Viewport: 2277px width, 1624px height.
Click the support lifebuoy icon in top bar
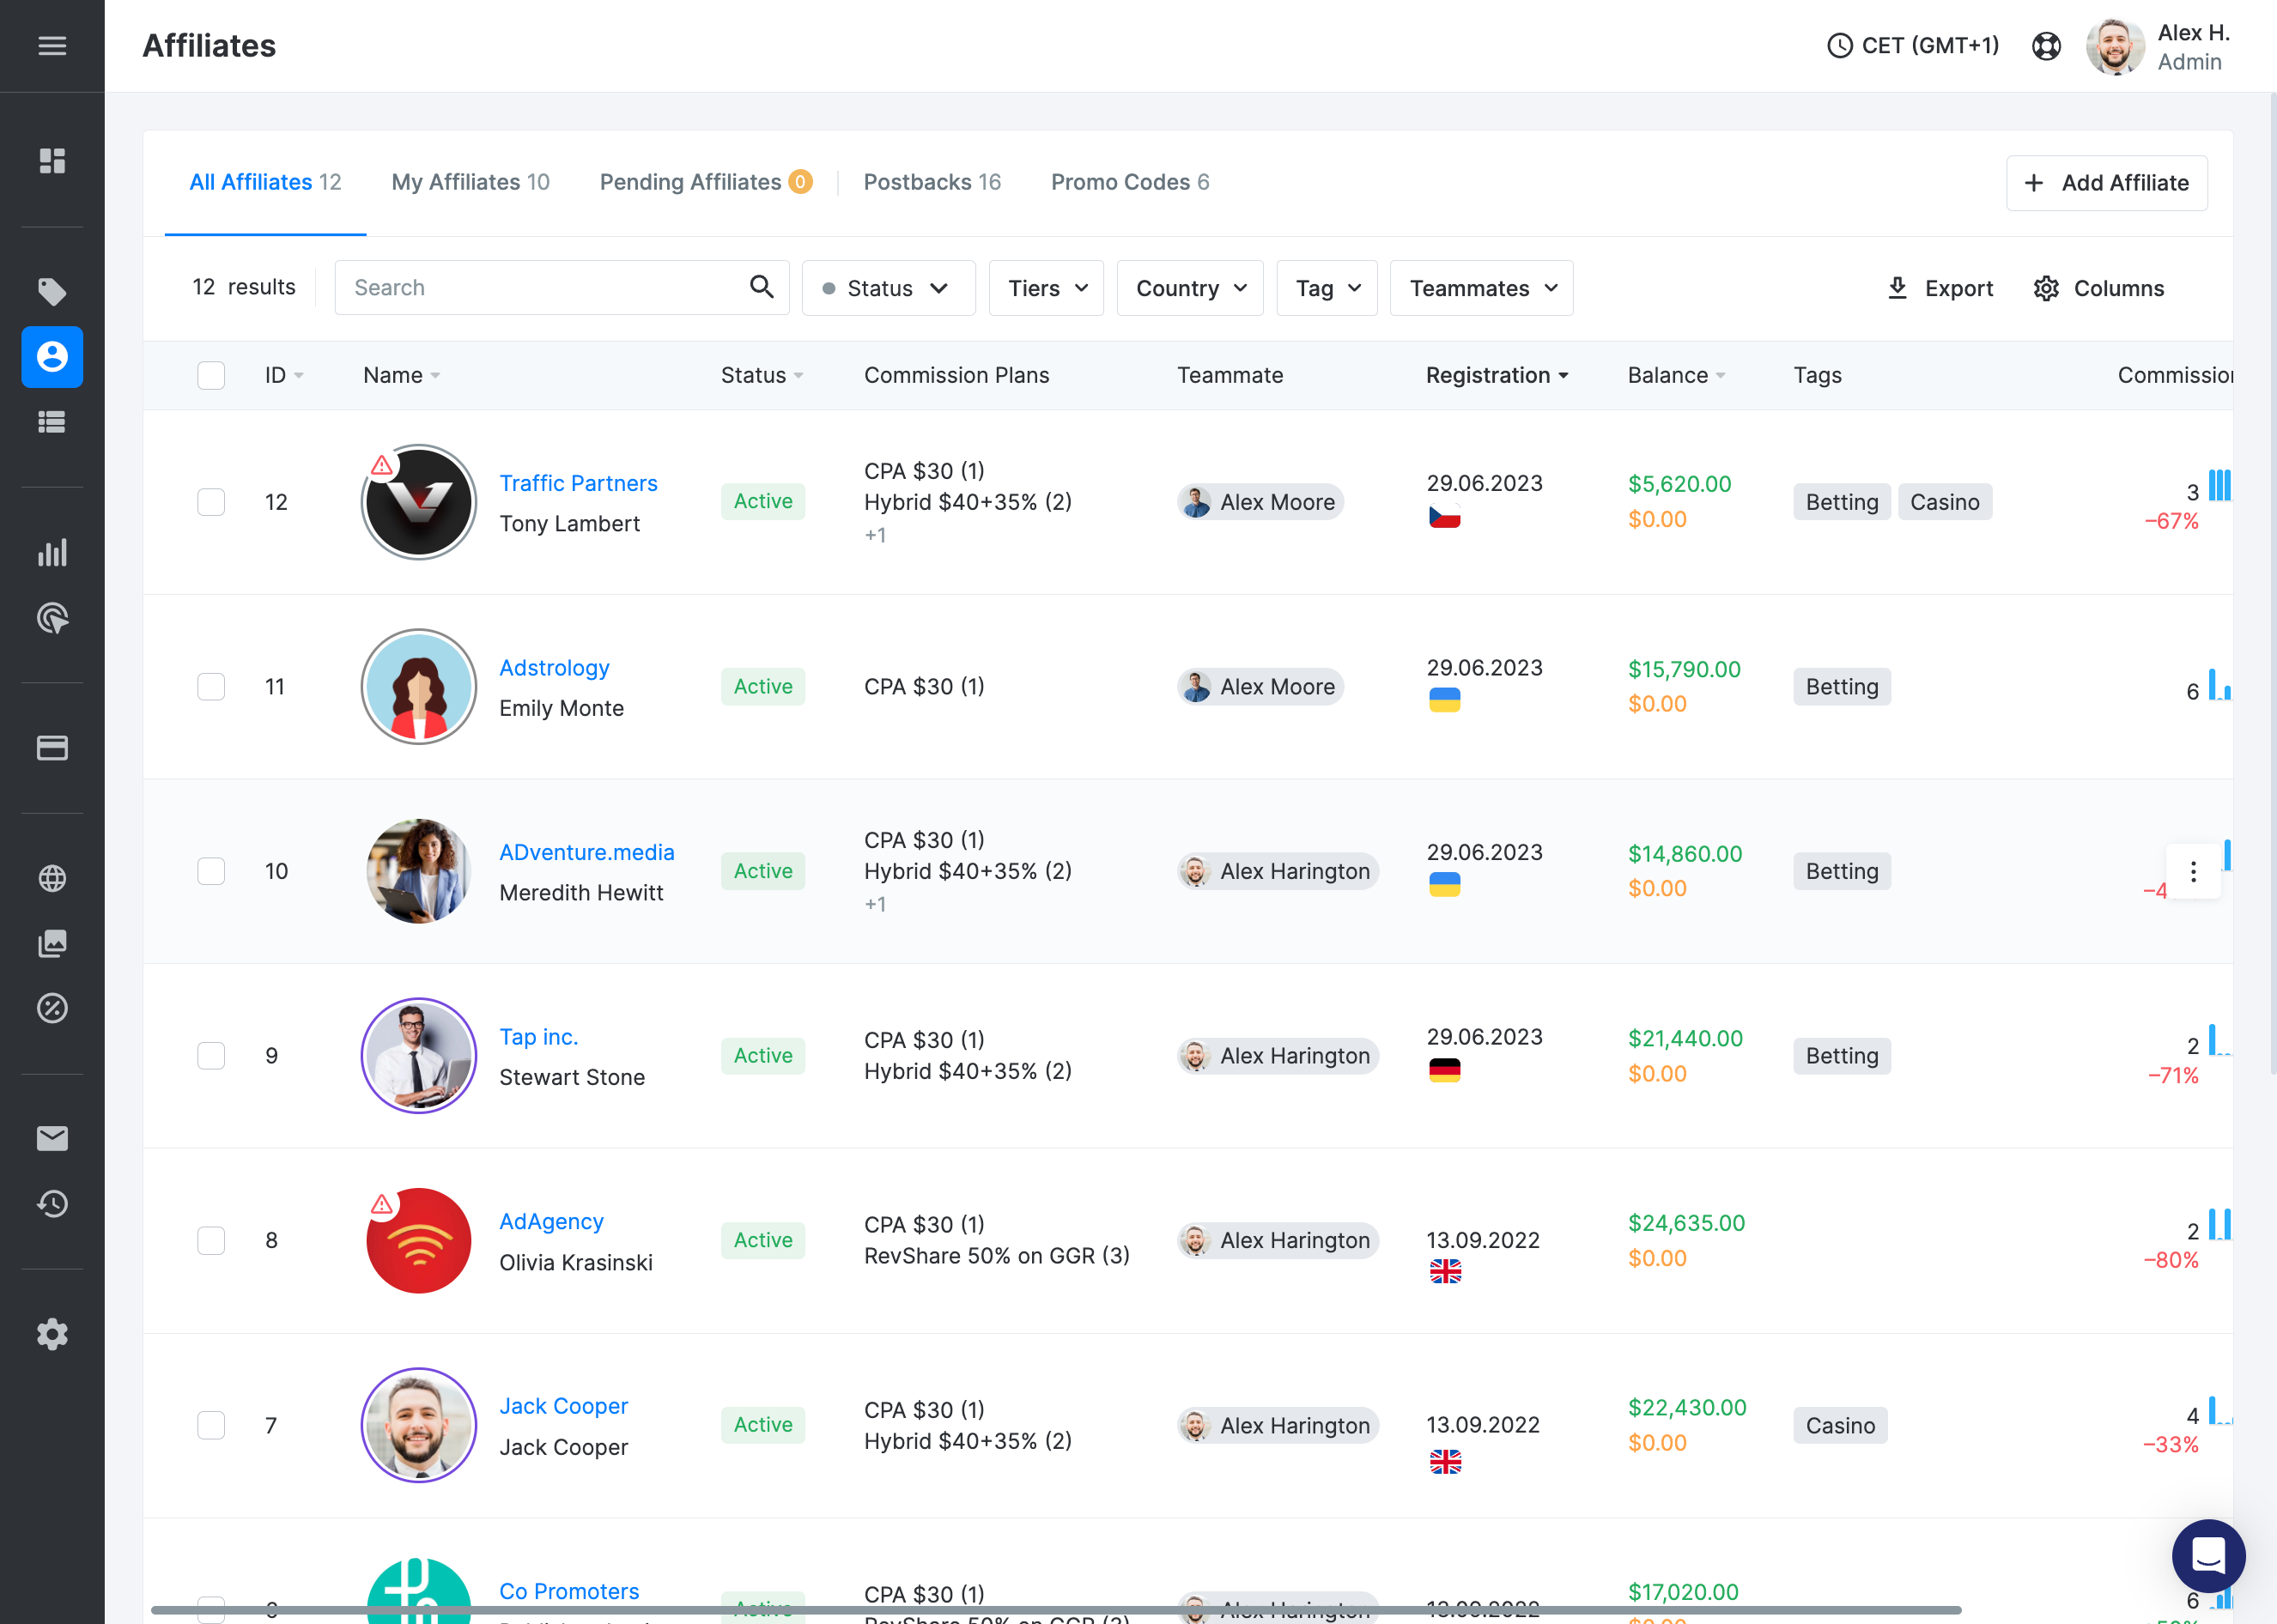[x=2046, y=46]
